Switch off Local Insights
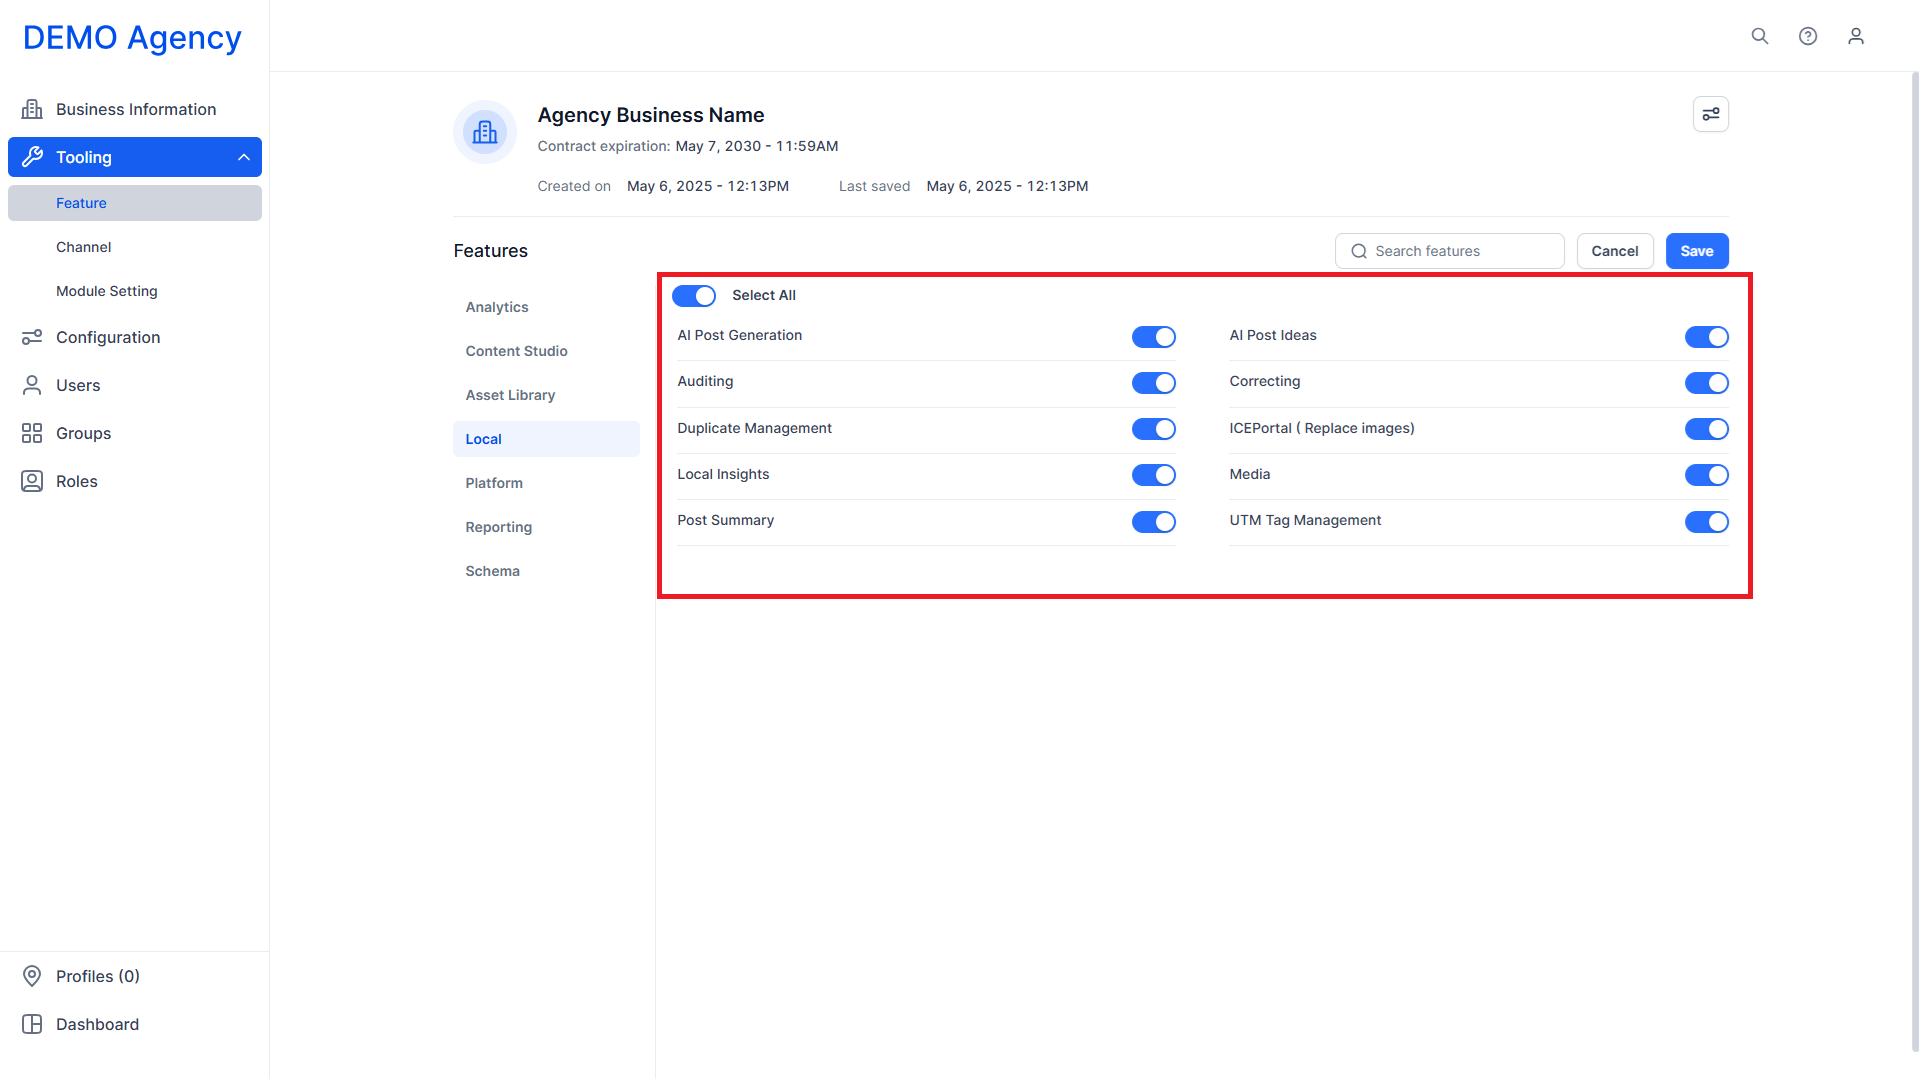Viewport: 1919px width, 1079px height. [1154, 475]
